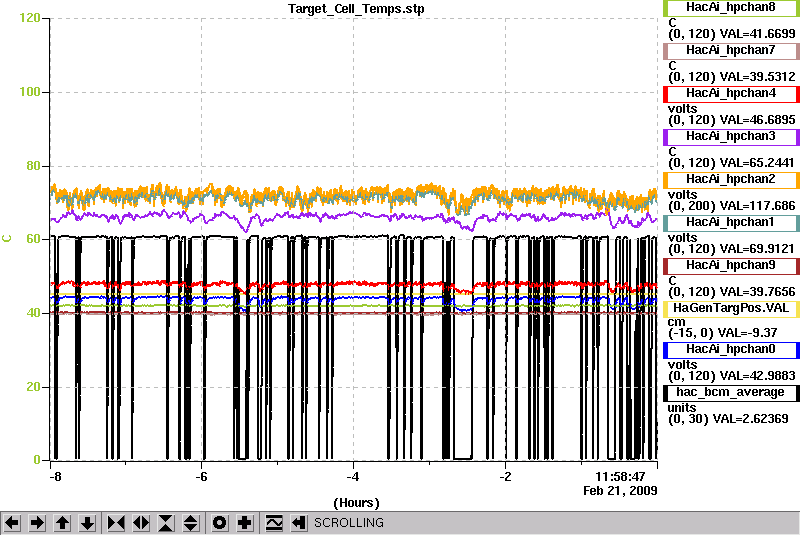Click the value text VAL=39.5312
The height and width of the screenshot is (535, 800).
(757, 77)
